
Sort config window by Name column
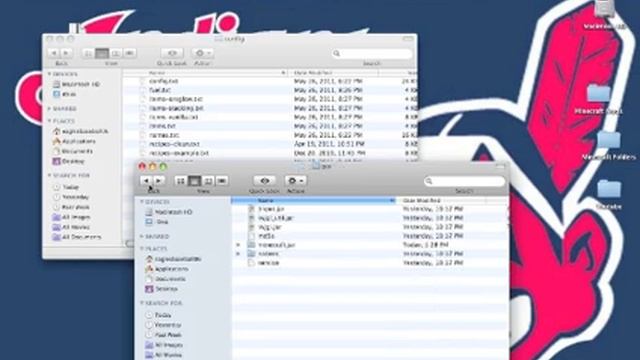tap(204, 73)
